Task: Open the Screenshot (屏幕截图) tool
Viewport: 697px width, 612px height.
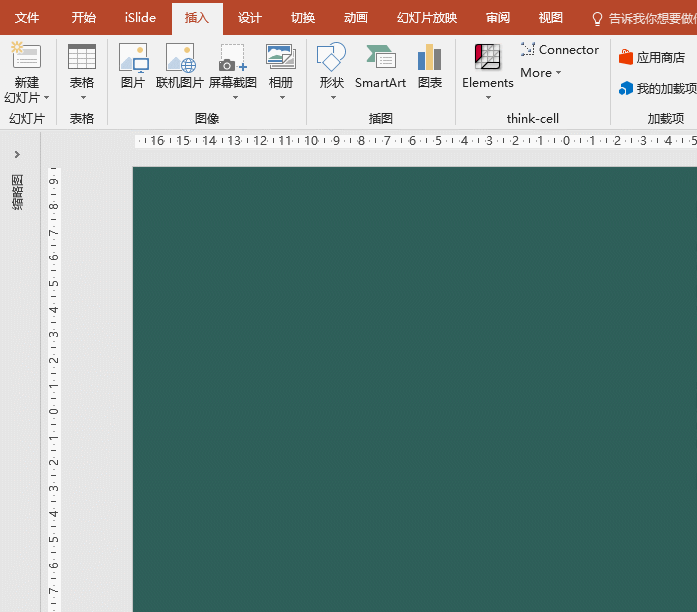Action: (x=233, y=58)
